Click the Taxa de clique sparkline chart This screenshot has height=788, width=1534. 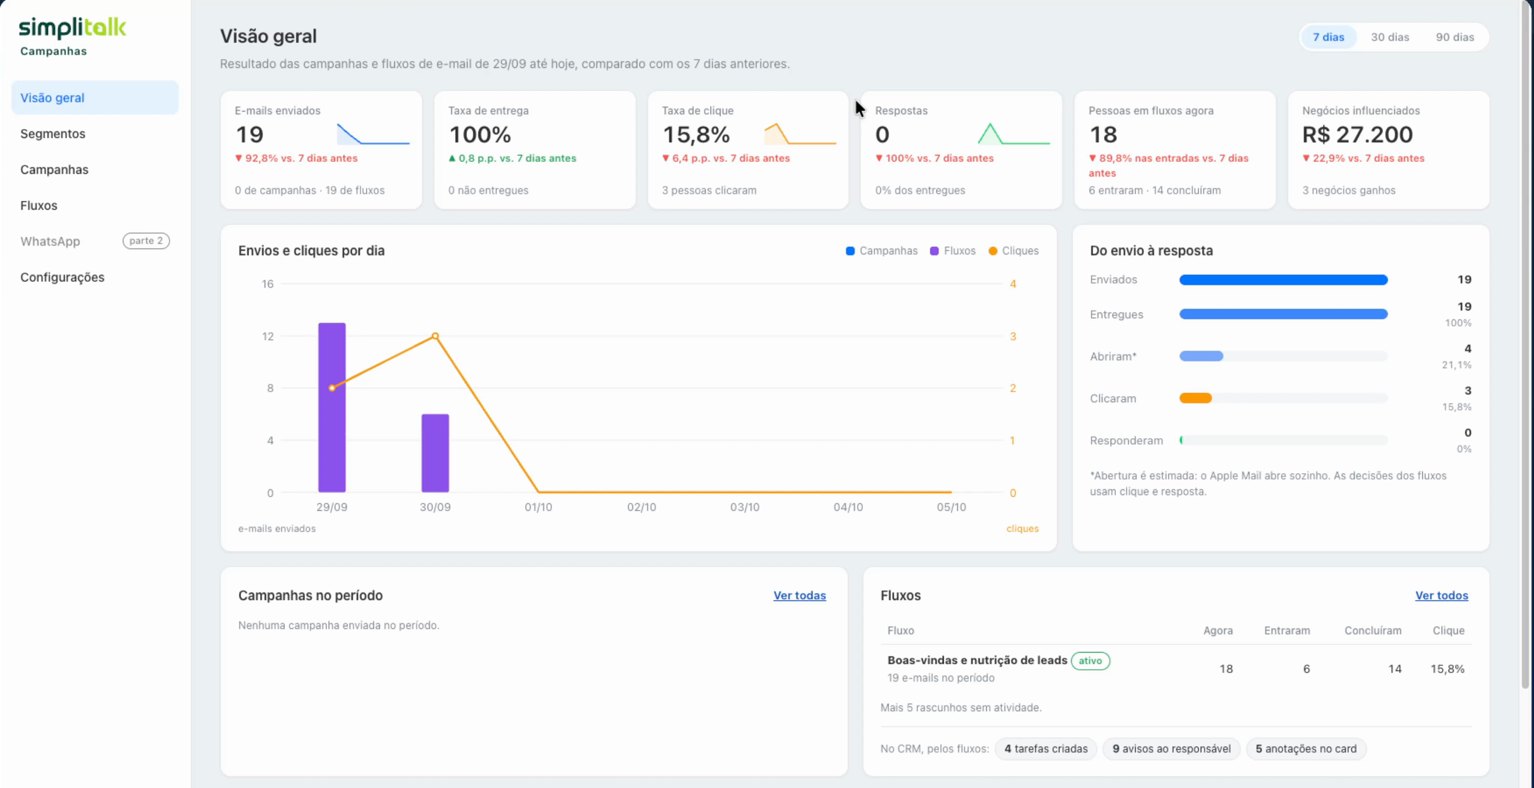tap(800, 134)
